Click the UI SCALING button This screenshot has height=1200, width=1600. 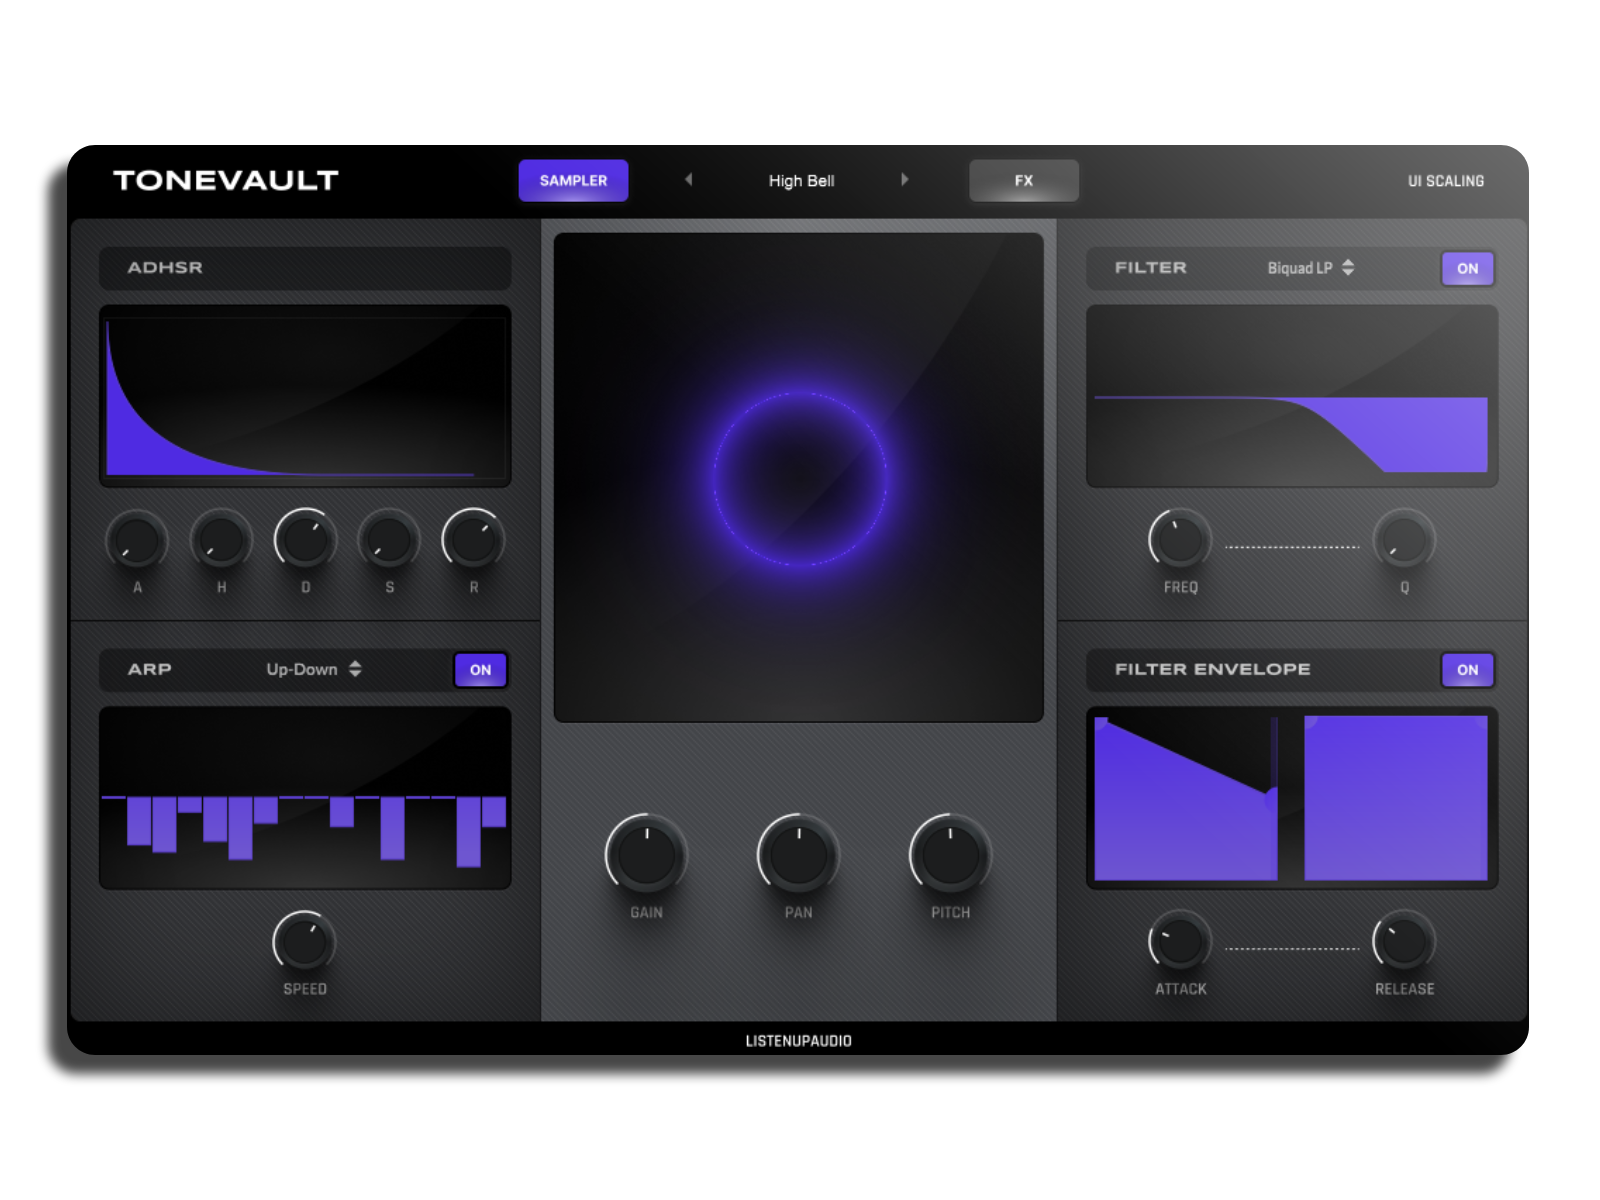[1445, 181]
